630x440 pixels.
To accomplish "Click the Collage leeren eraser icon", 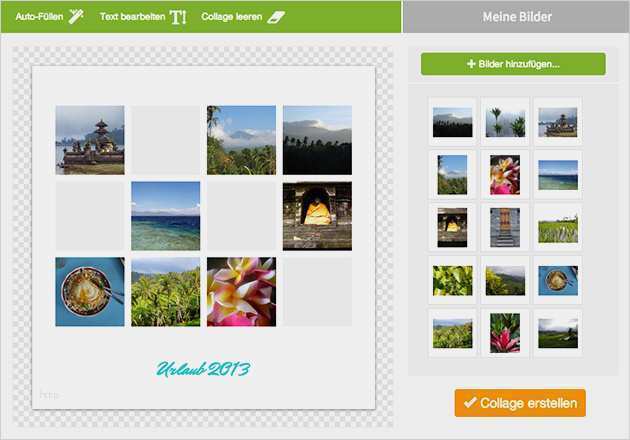I will (276, 17).
